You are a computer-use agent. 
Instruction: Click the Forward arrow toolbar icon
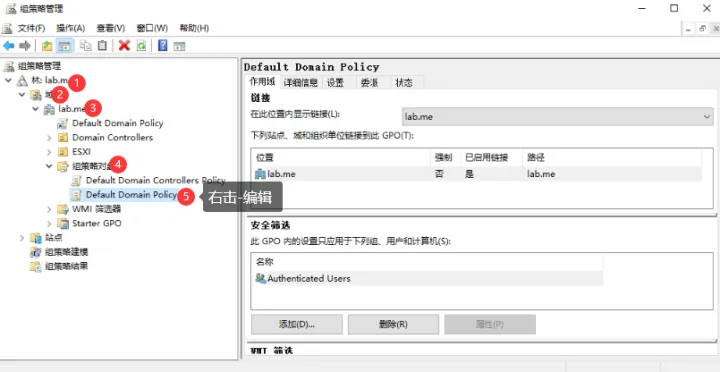pos(25,45)
